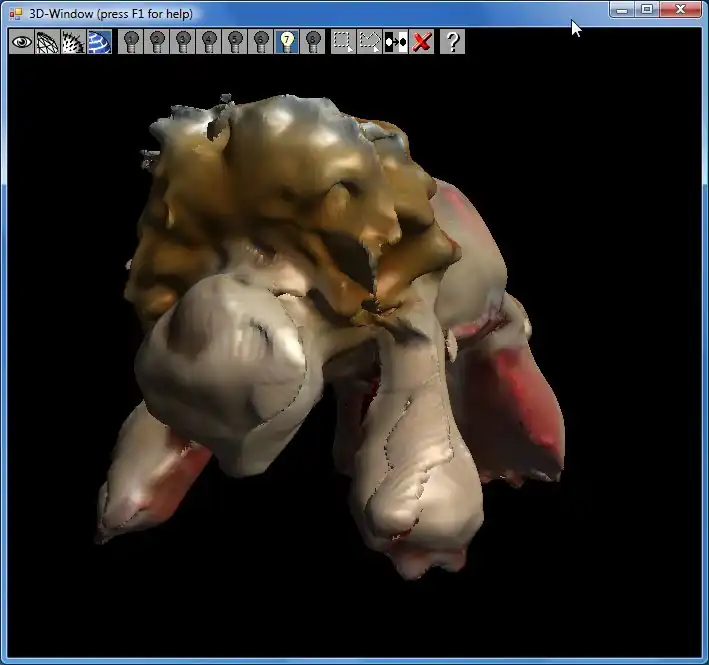
Task: Toggle light bulb number 3
Action: point(183,41)
